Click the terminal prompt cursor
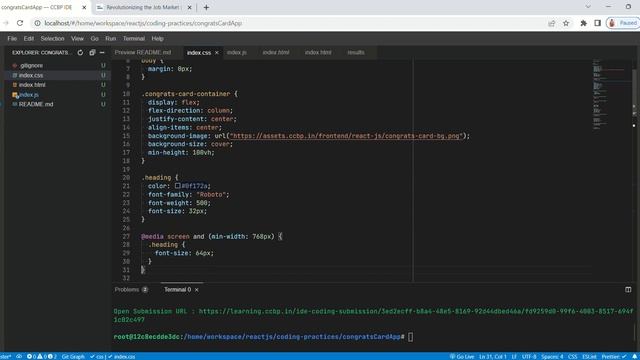The width and height of the screenshot is (640, 360). [410, 337]
